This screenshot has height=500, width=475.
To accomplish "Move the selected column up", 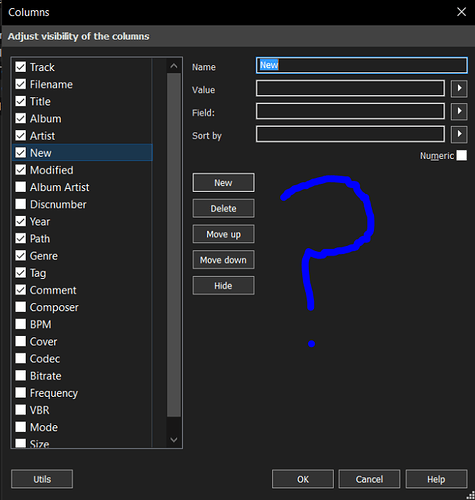I will [223, 234].
